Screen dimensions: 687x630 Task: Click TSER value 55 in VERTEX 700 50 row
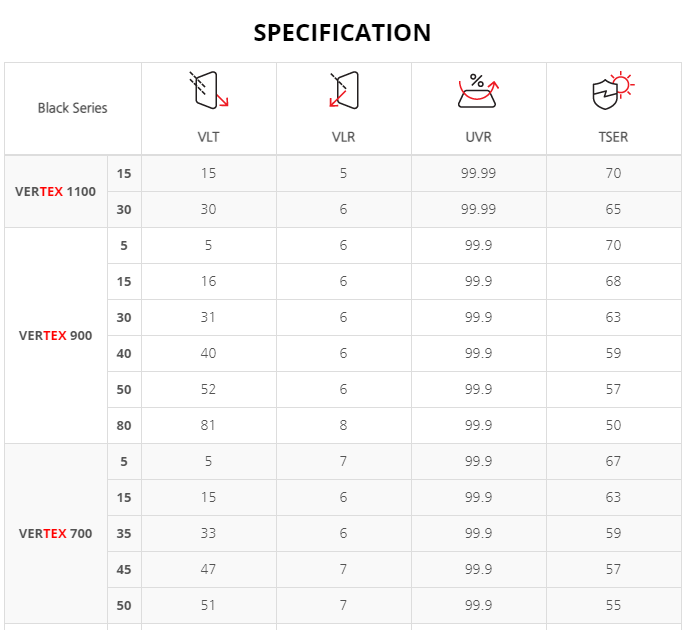click(613, 605)
